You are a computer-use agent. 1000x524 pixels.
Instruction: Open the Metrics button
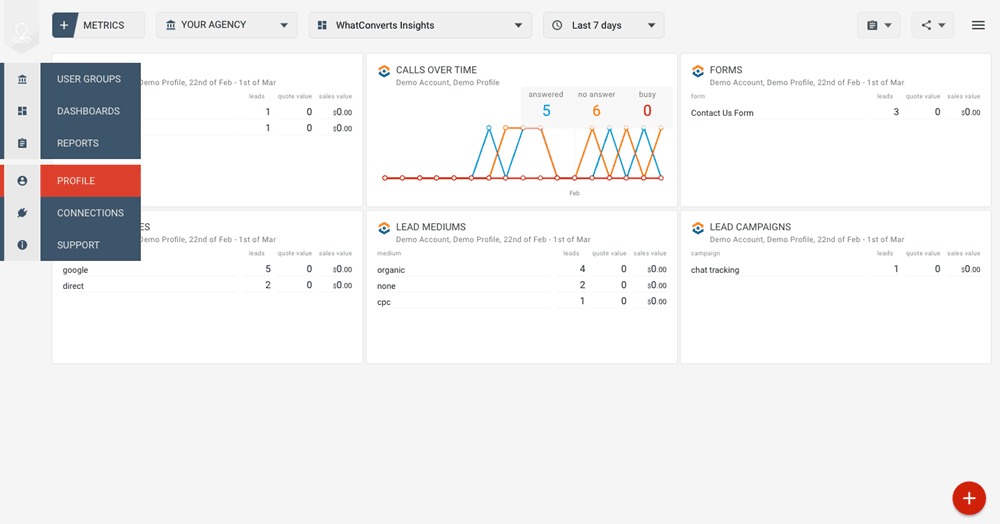98,25
